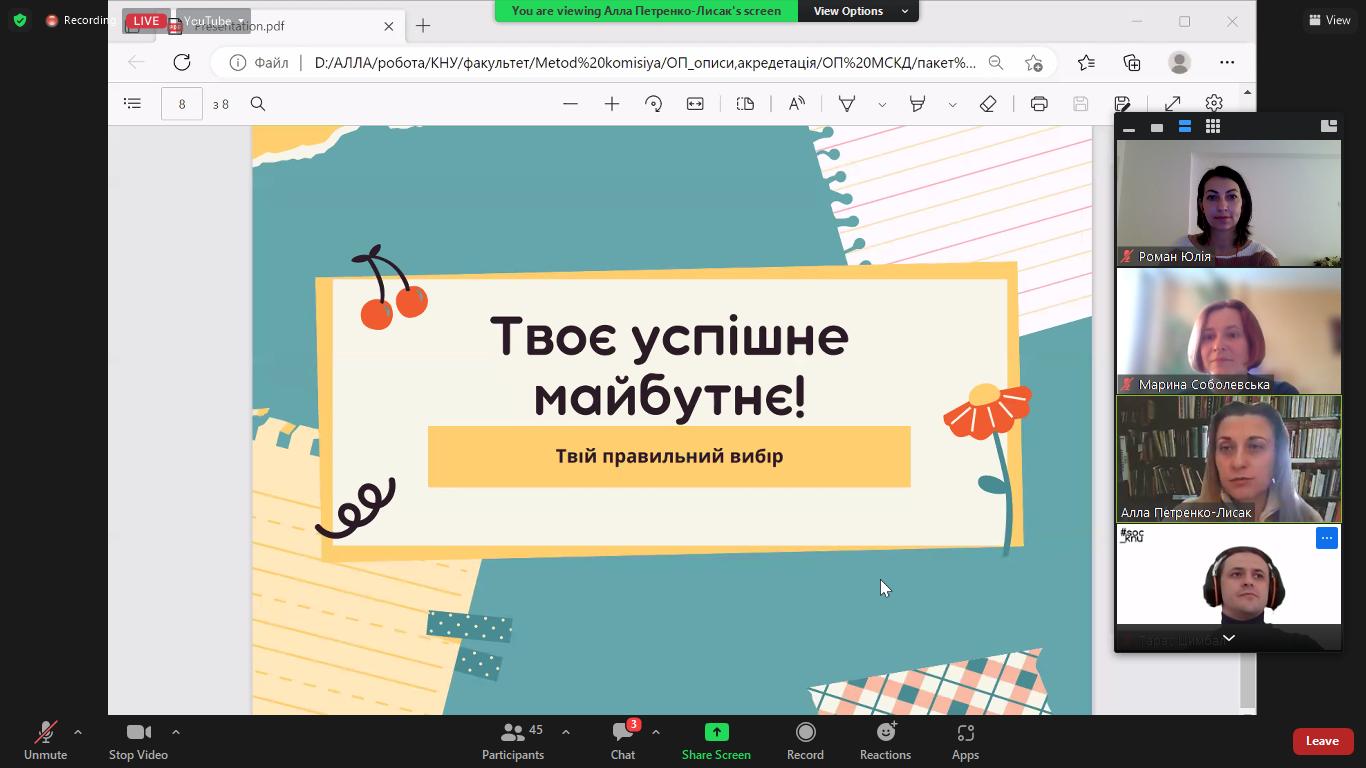Switch video panel to grid view
The image size is (1366, 768).
(x=1213, y=127)
